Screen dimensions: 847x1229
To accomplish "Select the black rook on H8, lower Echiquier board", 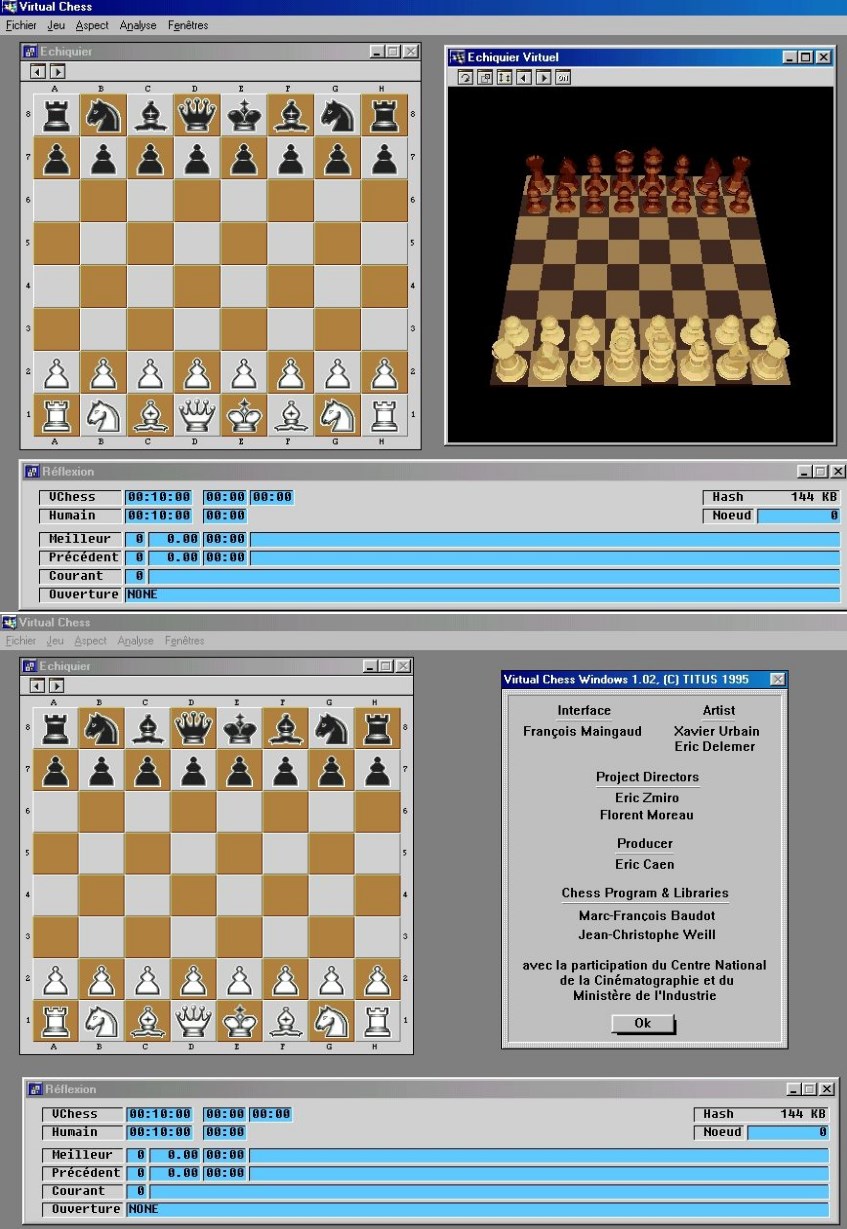I will tap(377, 728).
